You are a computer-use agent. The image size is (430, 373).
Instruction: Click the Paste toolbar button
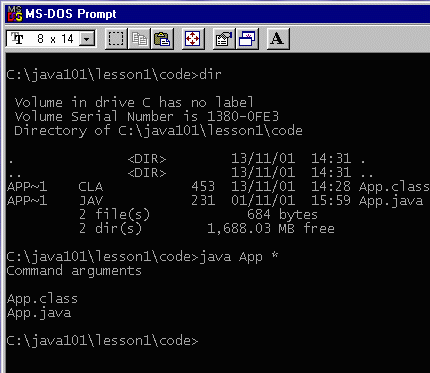(162, 39)
